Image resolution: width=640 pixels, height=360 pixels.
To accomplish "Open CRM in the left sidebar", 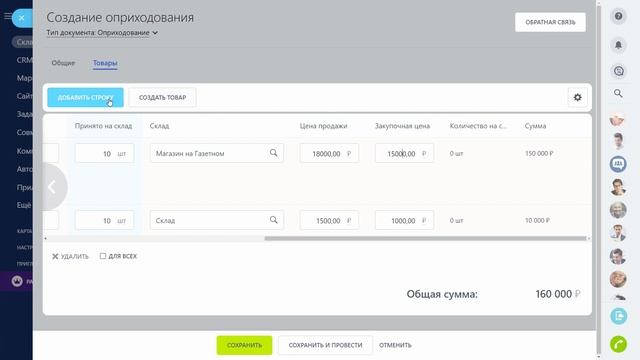I will pos(24,60).
